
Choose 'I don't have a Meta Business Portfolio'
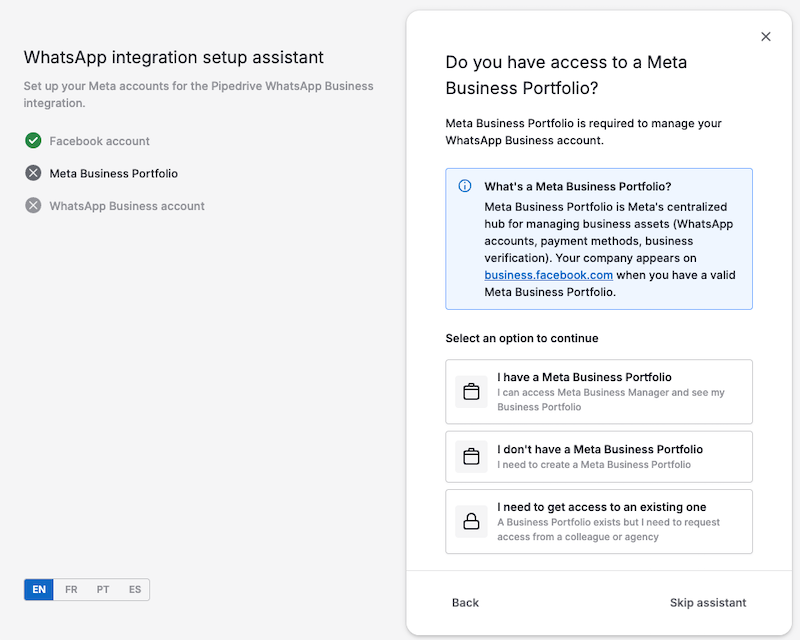click(x=599, y=456)
